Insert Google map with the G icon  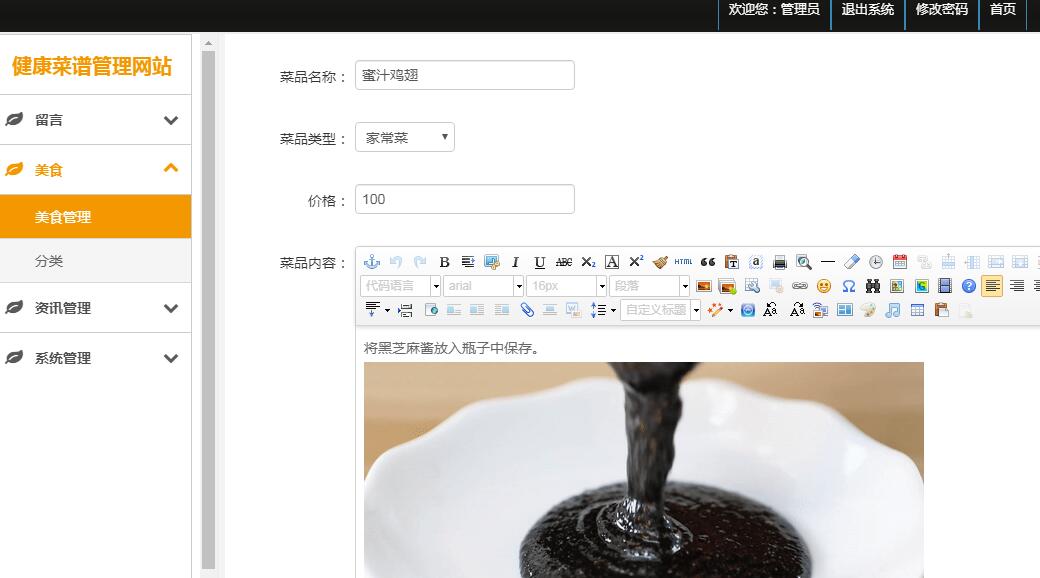click(x=921, y=286)
